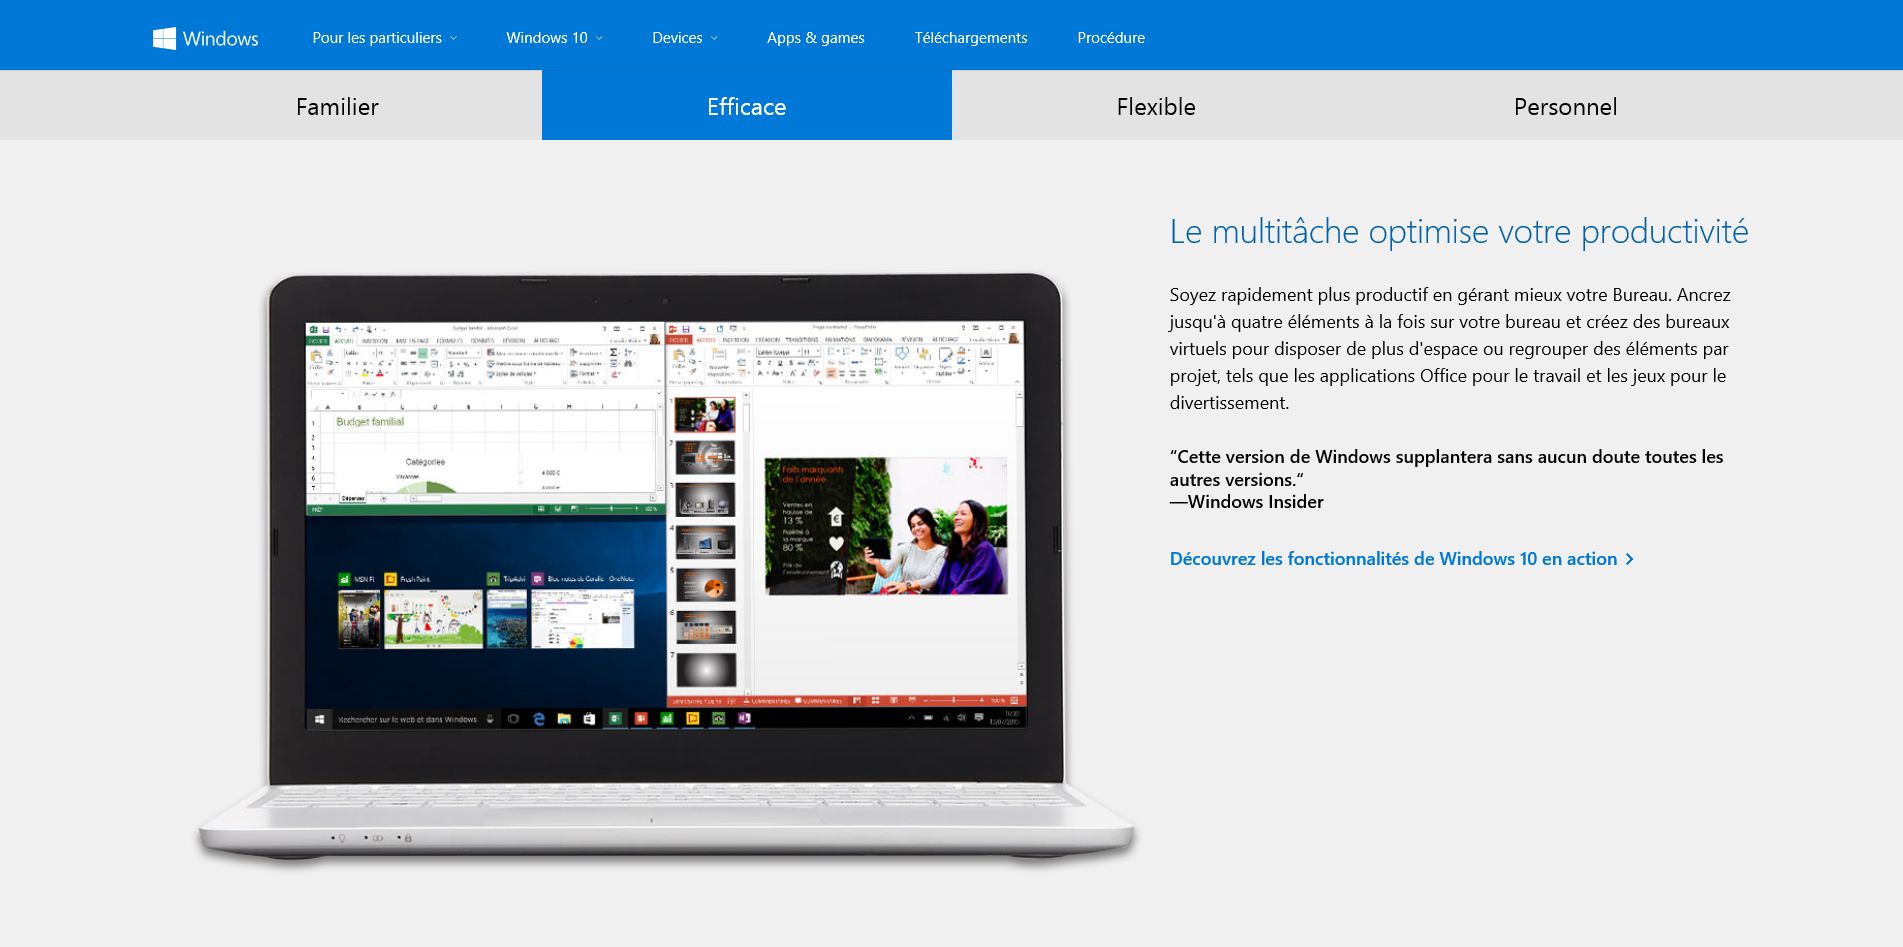Expand the Devices dropdown
This screenshot has width=1903, height=947.
[685, 38]
